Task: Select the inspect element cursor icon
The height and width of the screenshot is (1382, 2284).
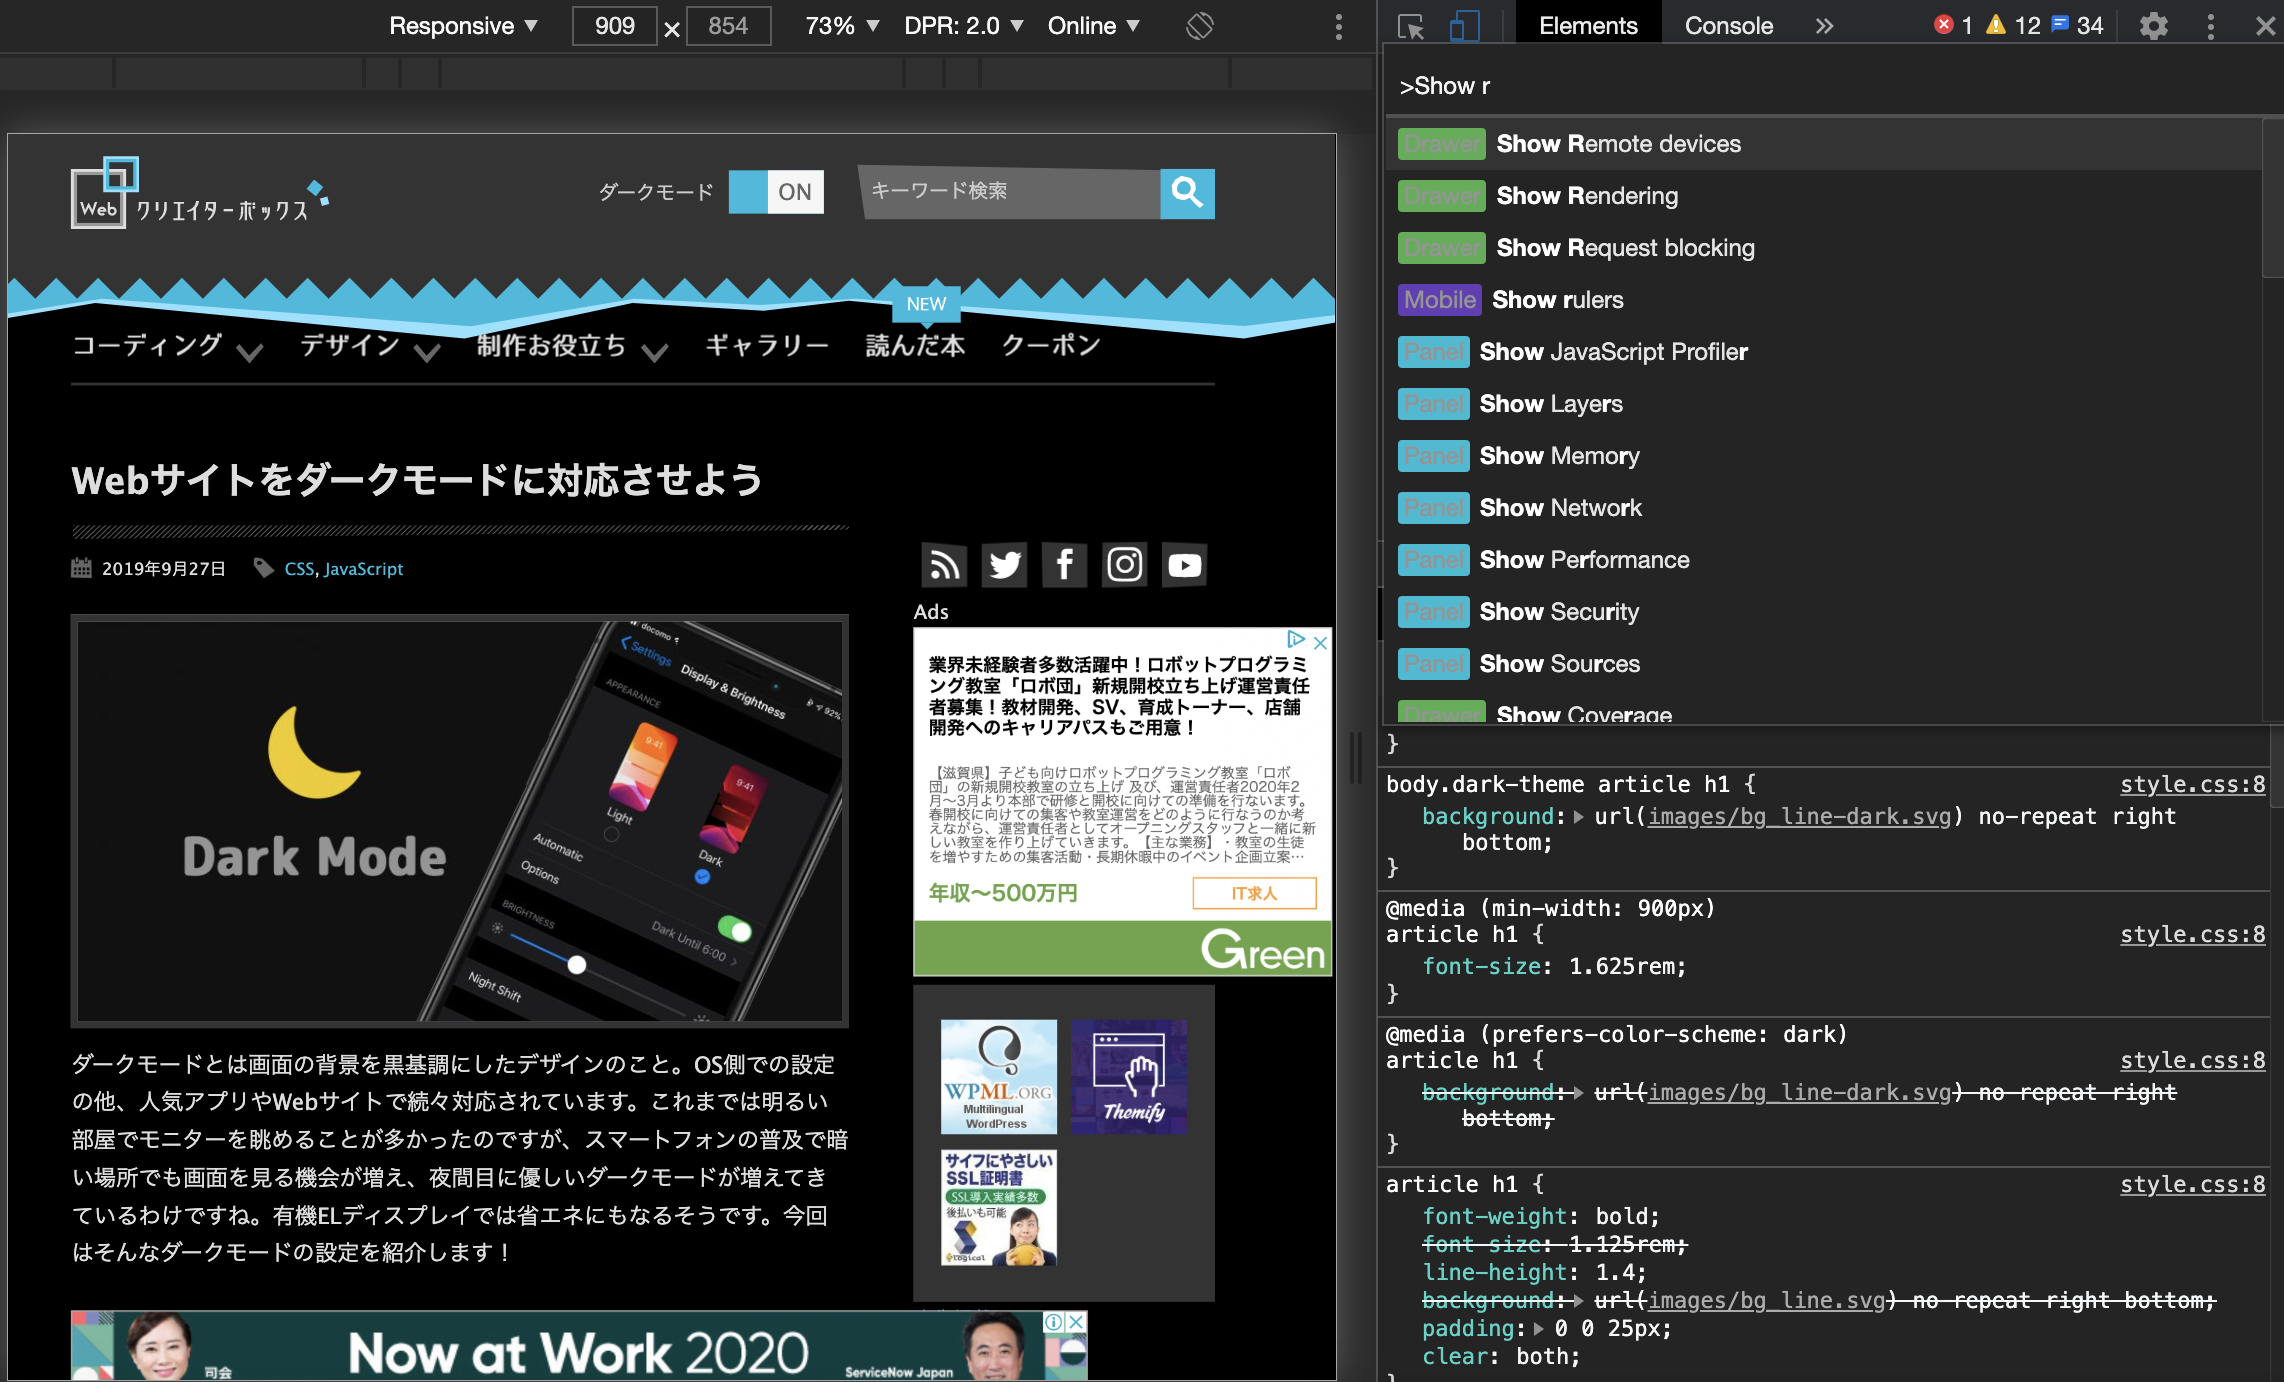Action: pyautogui.click(x=1412, y=26)
